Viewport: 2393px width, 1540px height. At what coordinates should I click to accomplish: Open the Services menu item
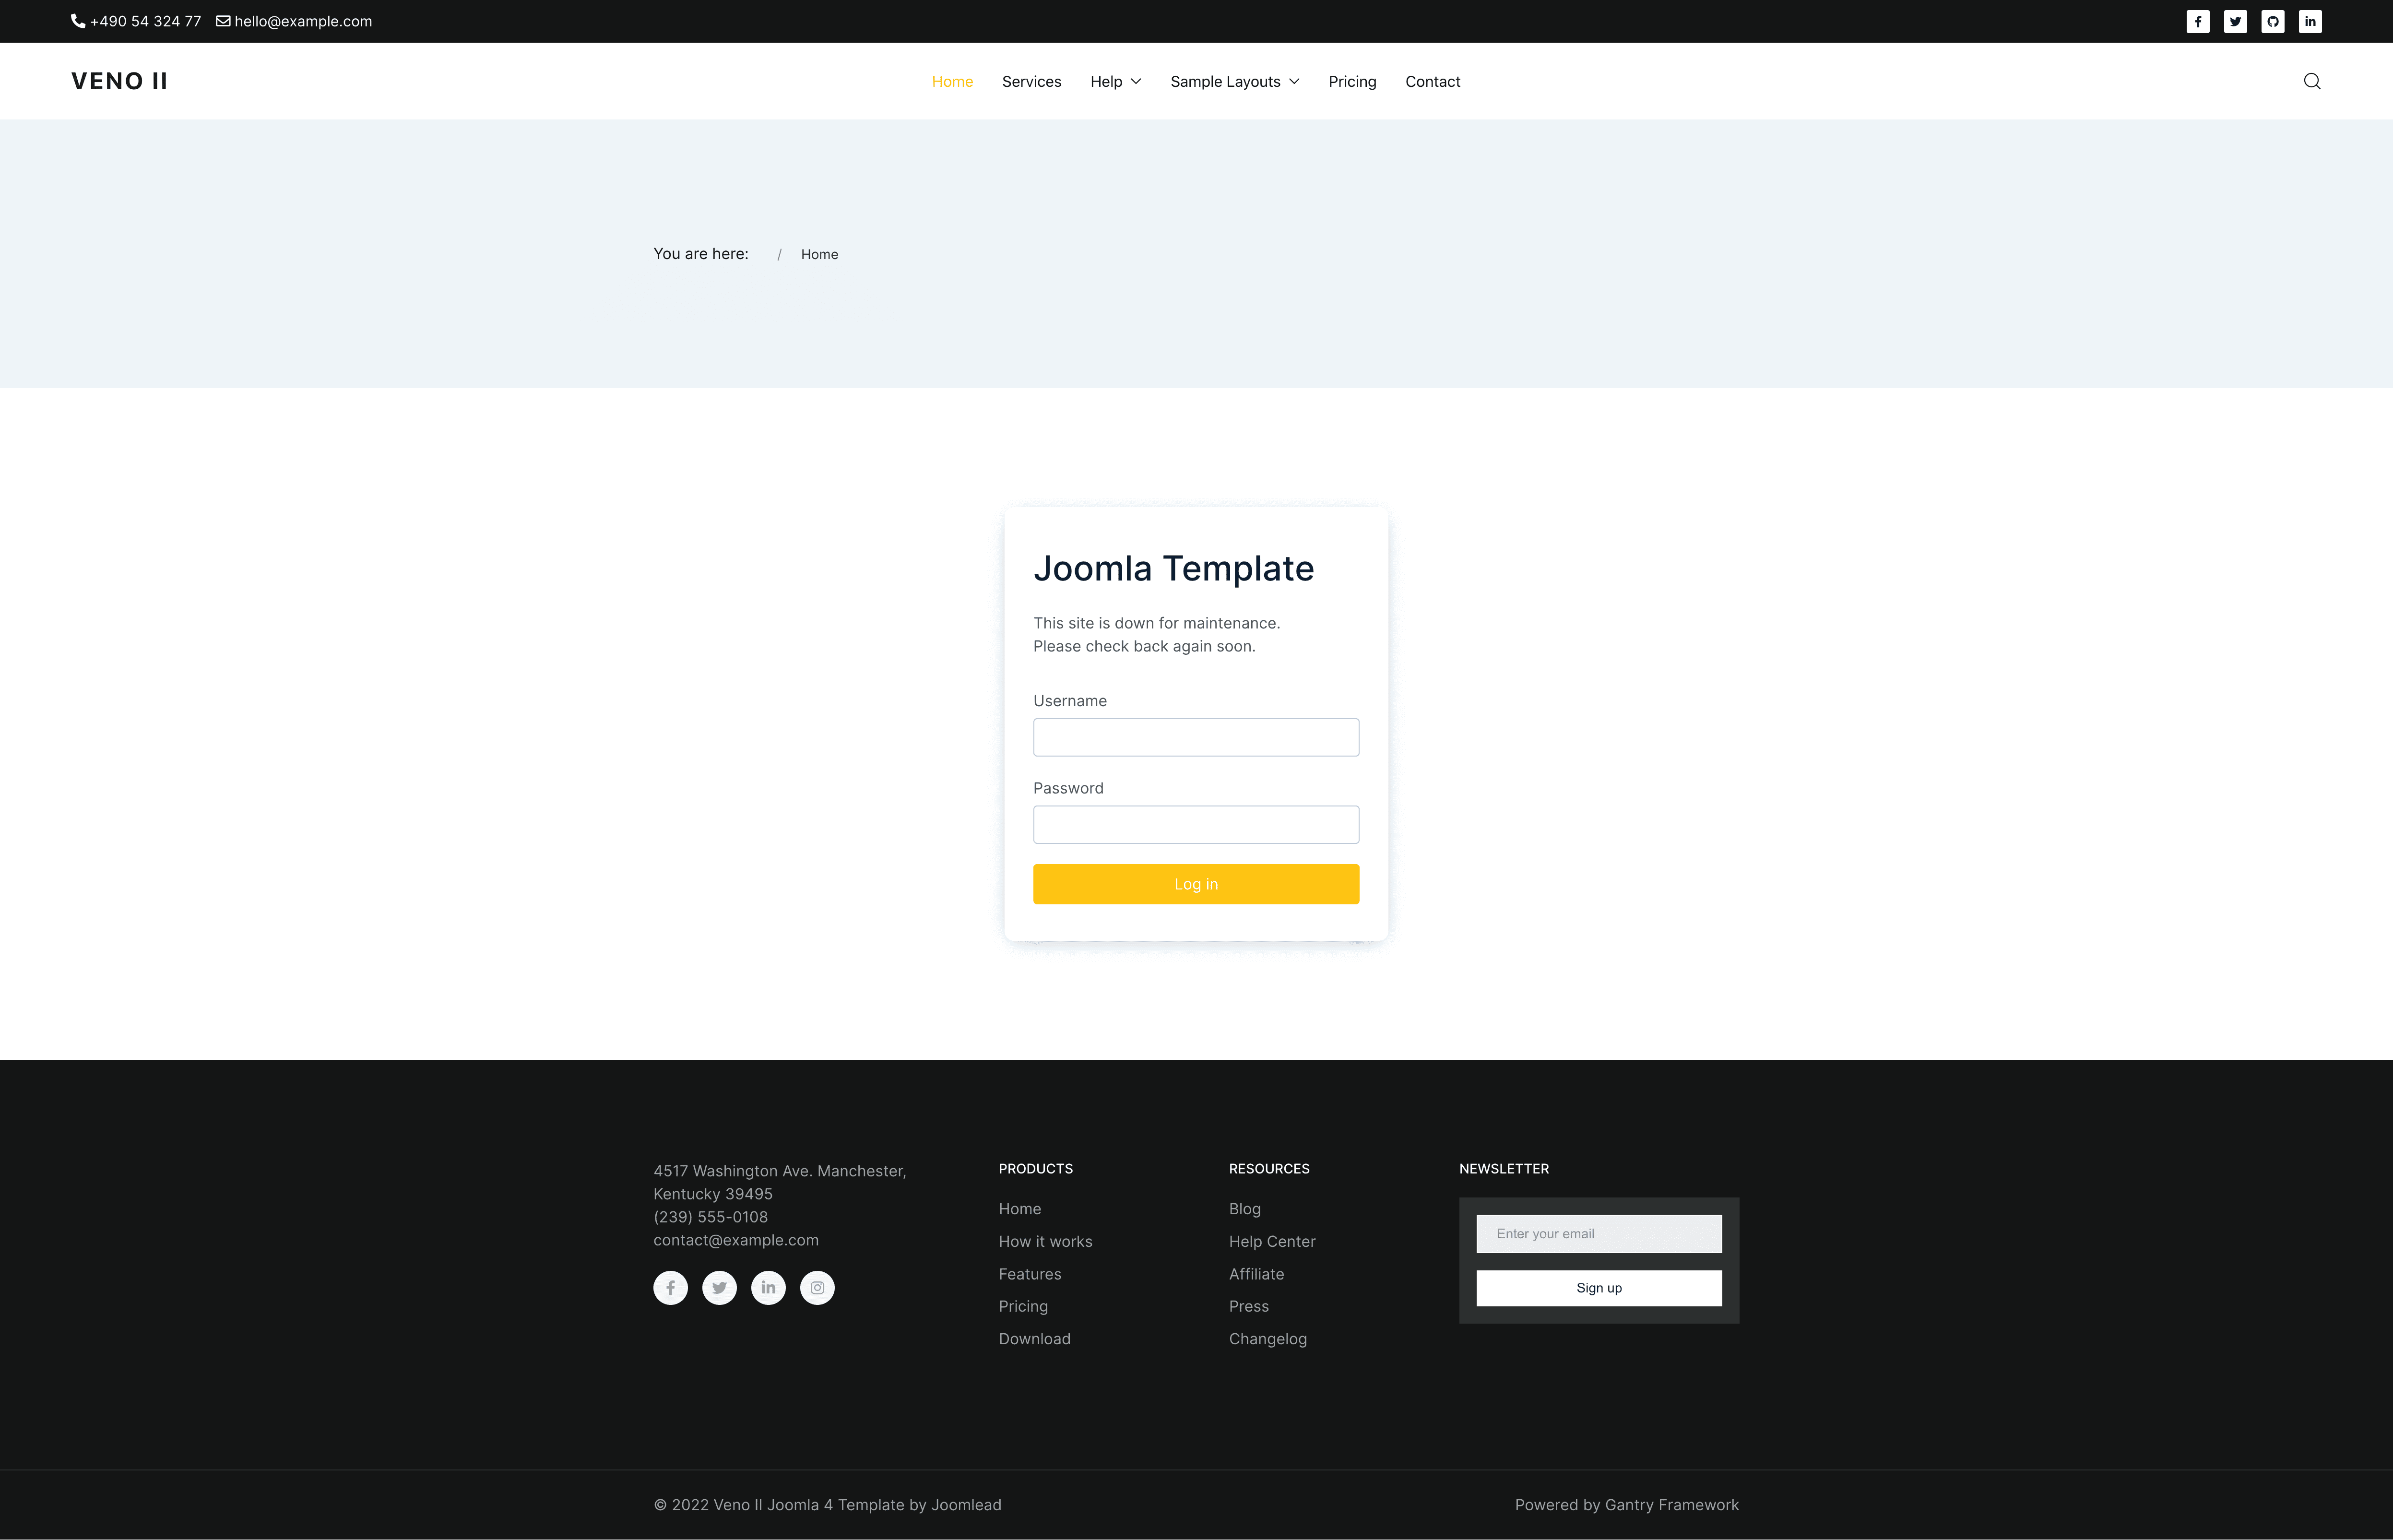(1031, 80)
